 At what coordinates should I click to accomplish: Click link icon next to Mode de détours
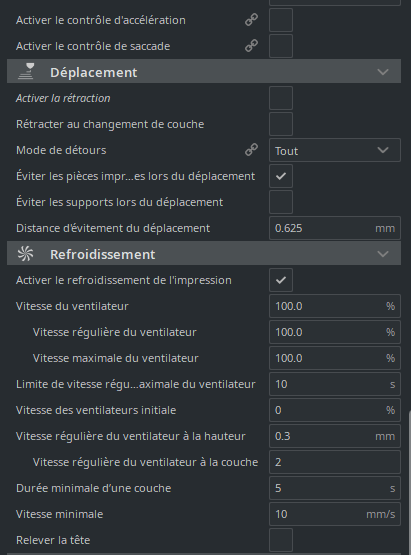tap(251, 150)
